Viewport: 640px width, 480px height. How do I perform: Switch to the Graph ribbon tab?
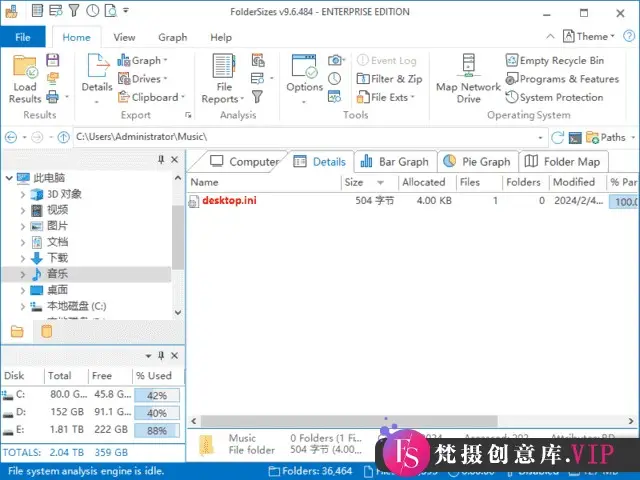click(x=172, y=37)
